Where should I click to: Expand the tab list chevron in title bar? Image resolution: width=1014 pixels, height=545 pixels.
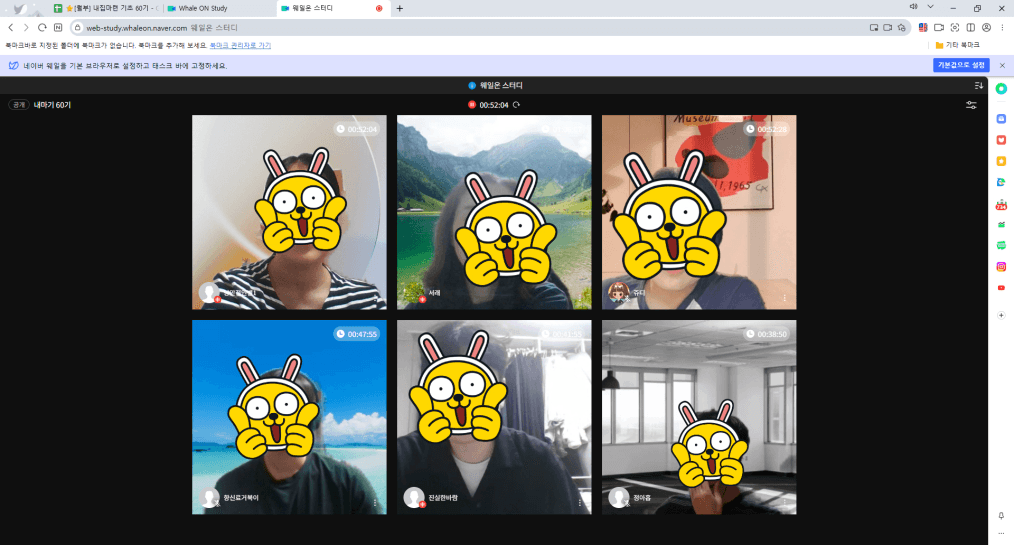pos(931,8)
